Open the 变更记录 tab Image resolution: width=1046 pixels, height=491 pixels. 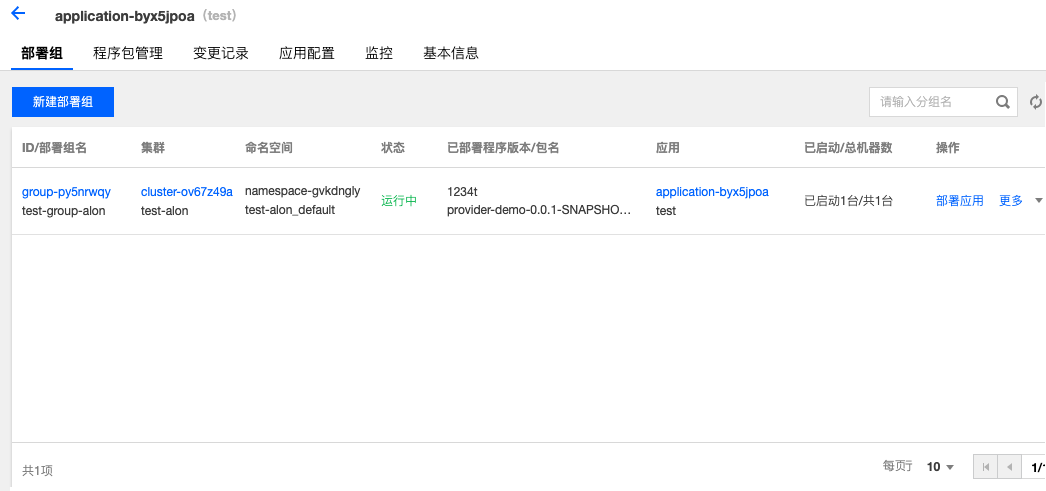221,53
